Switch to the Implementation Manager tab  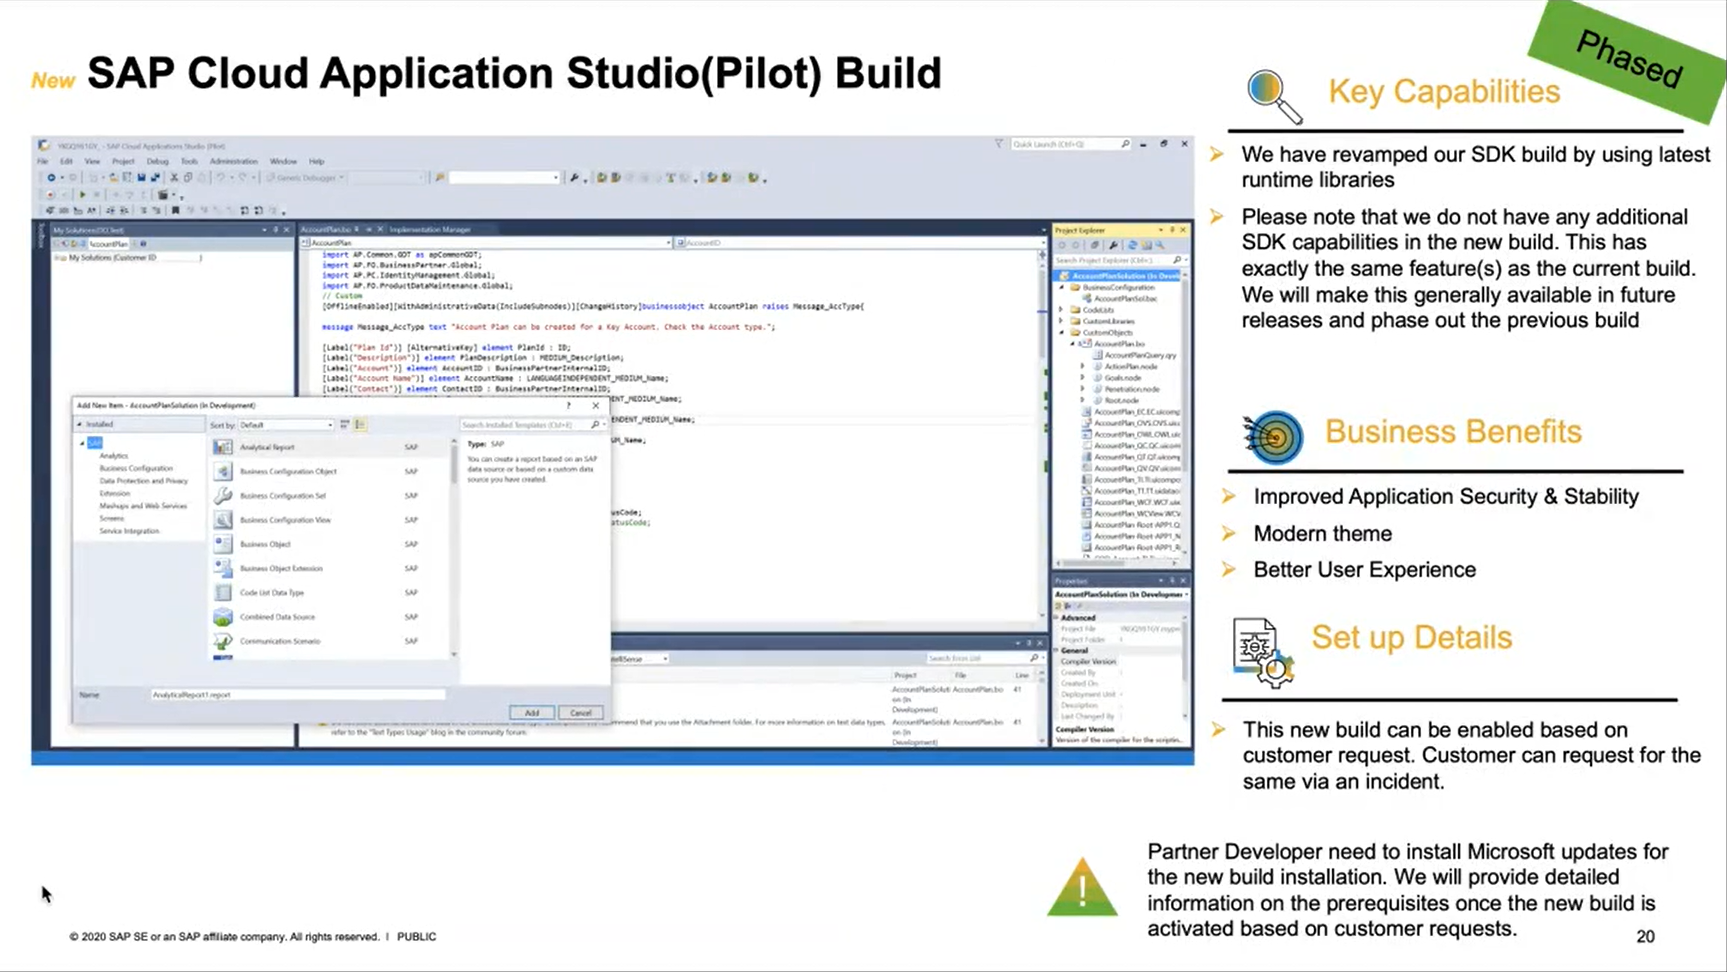[x=429, y=229]
